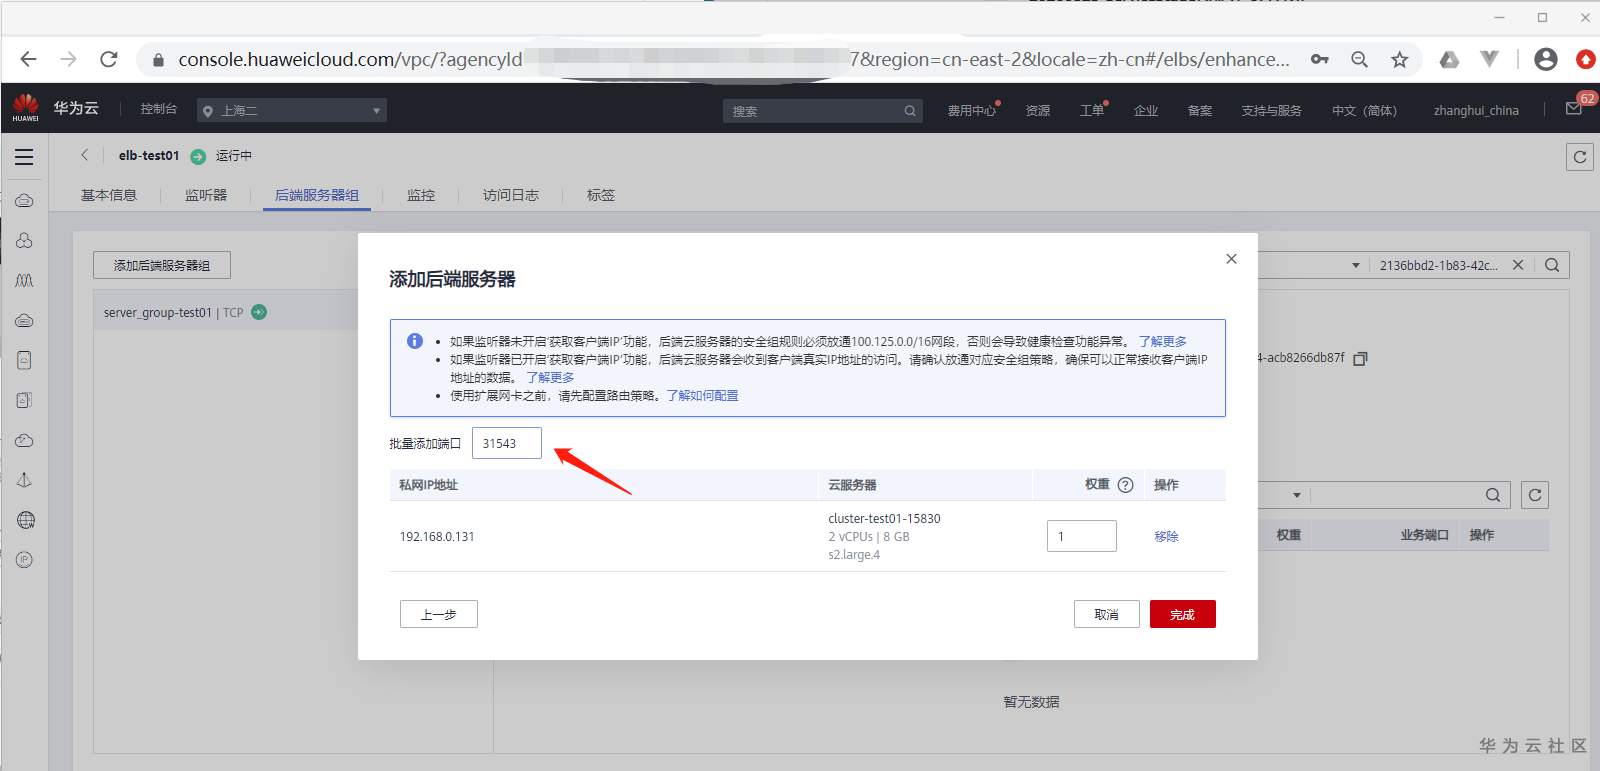
Task: Open the circled IP sidebar icon
Action: (x=24, y=560)
